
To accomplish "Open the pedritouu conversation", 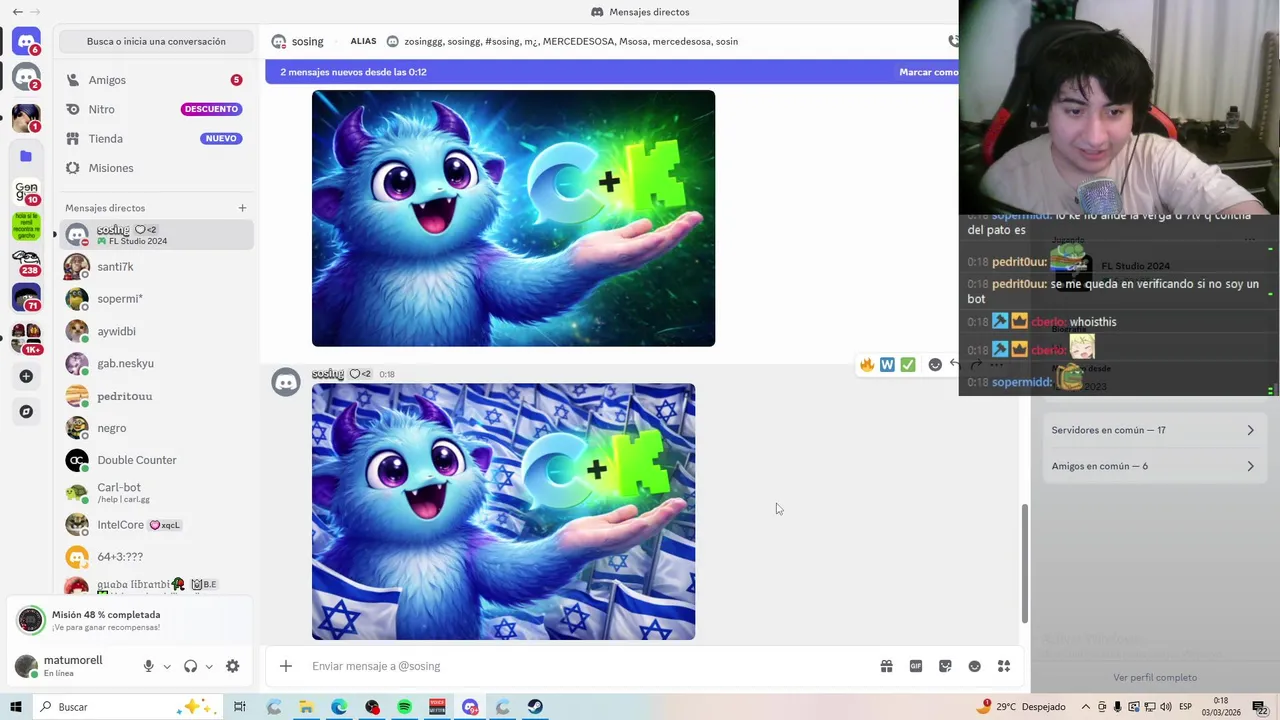I will tap(156, 396).
